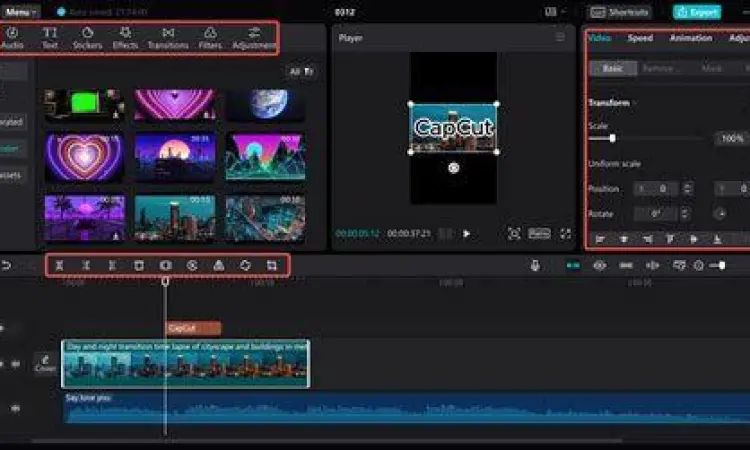Open the Filters tab

click(210, 38)
